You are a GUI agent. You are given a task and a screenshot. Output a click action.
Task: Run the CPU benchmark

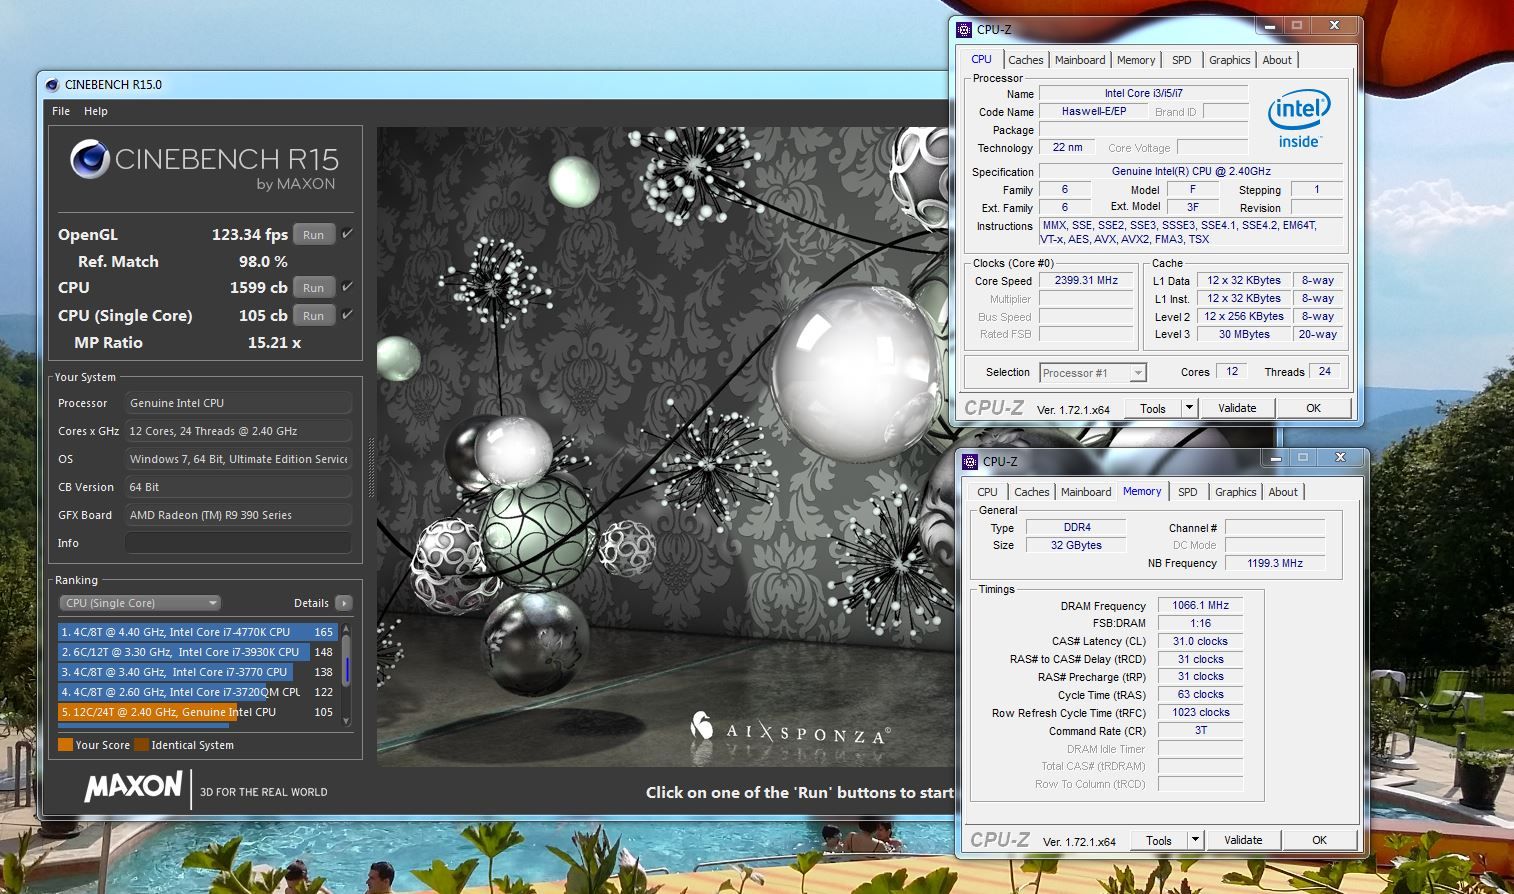(x=314, y=288)
